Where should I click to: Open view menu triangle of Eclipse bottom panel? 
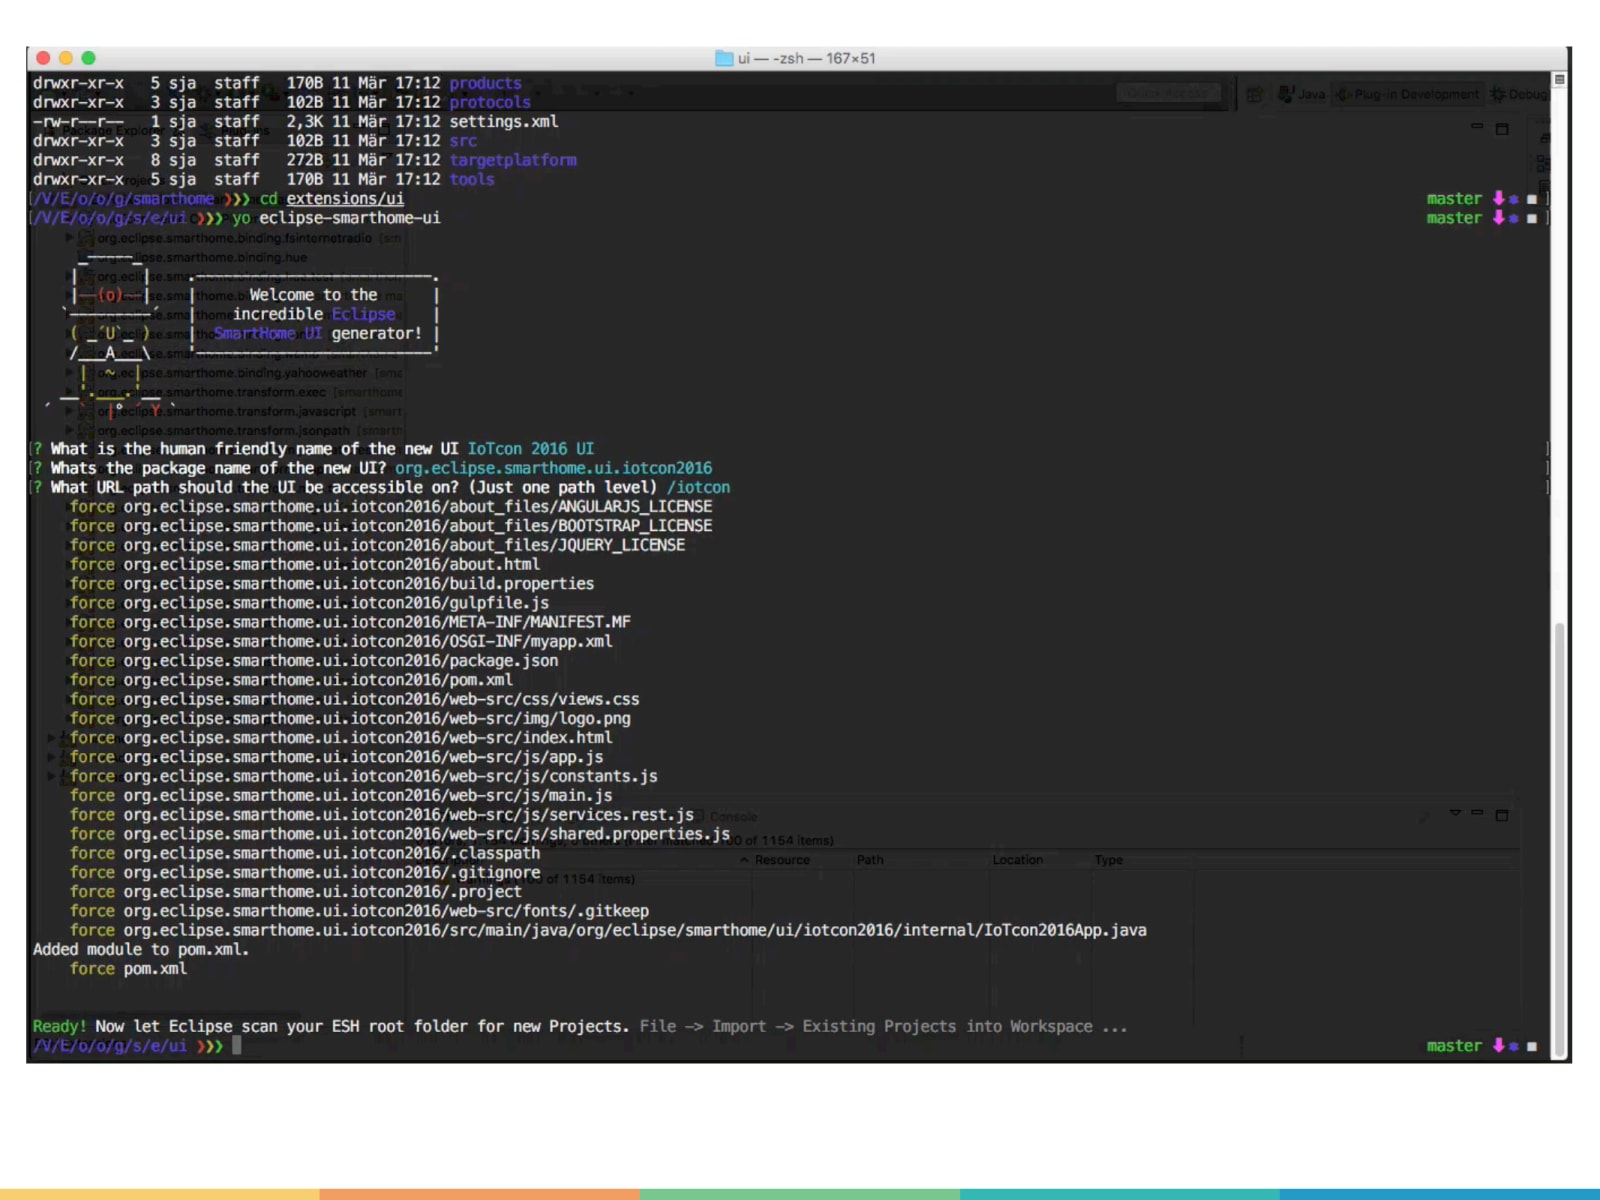coord(1455,813)
